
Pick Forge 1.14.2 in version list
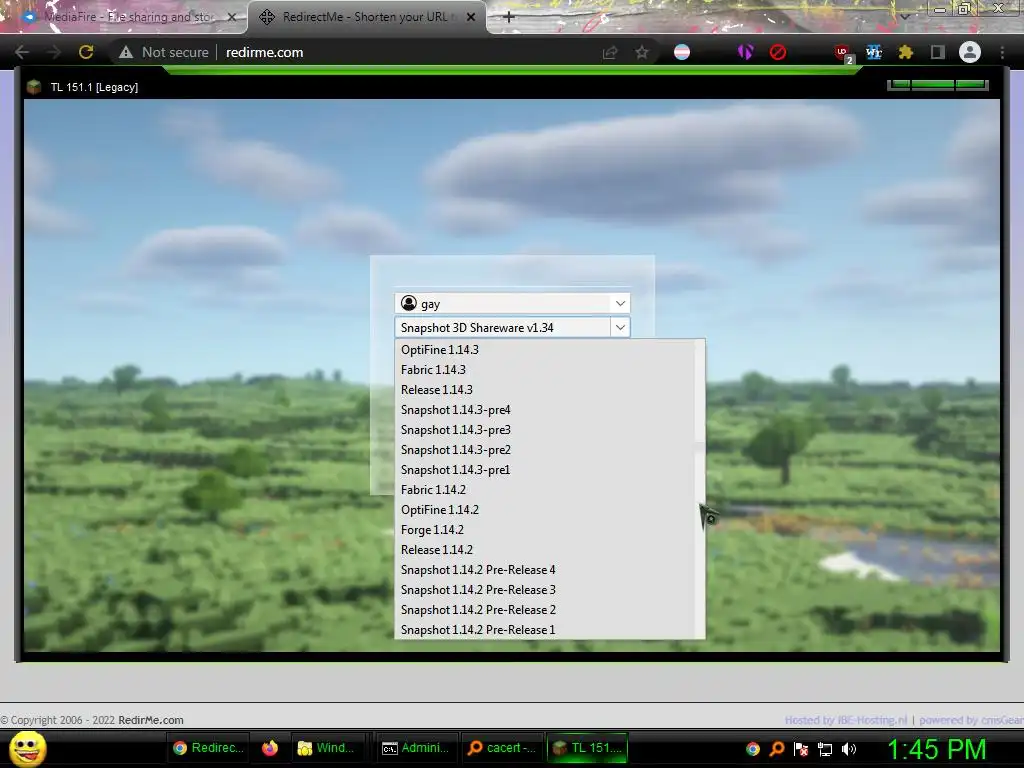545,530
